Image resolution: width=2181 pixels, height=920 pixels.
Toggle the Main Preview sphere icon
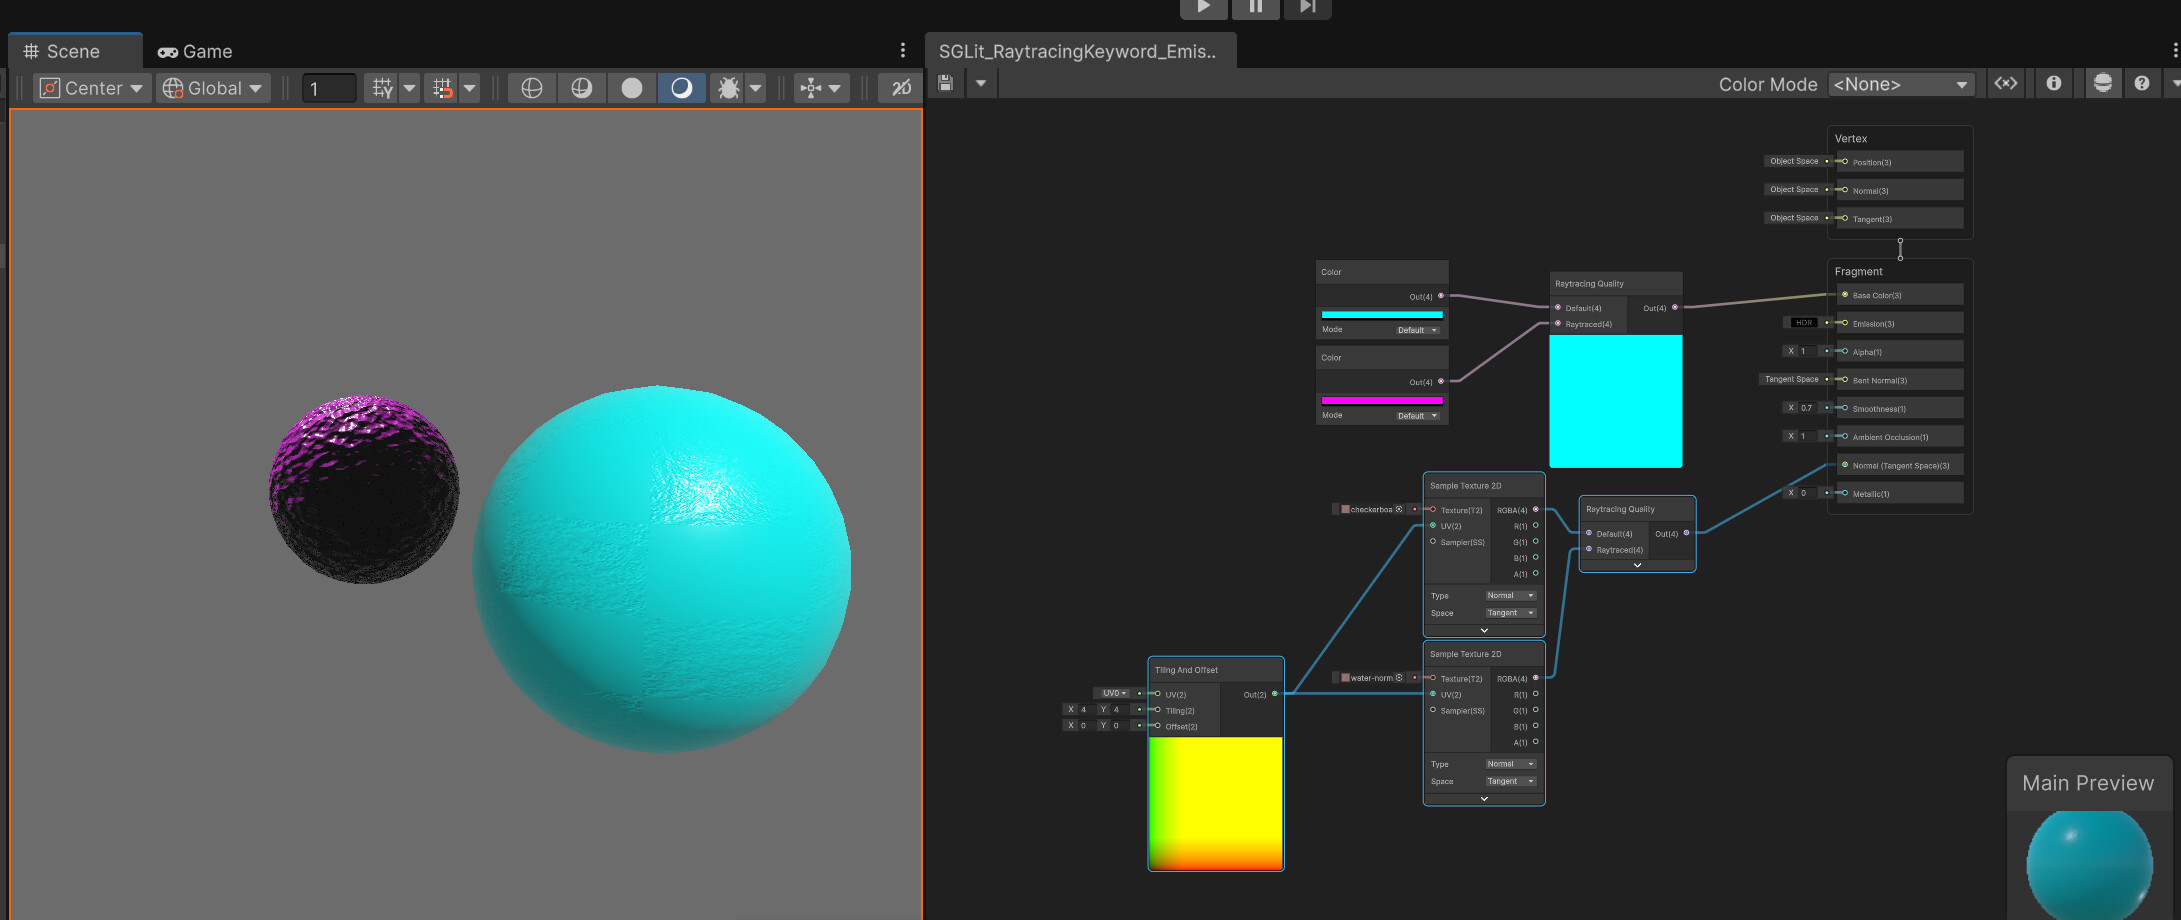pos(2102,83)
